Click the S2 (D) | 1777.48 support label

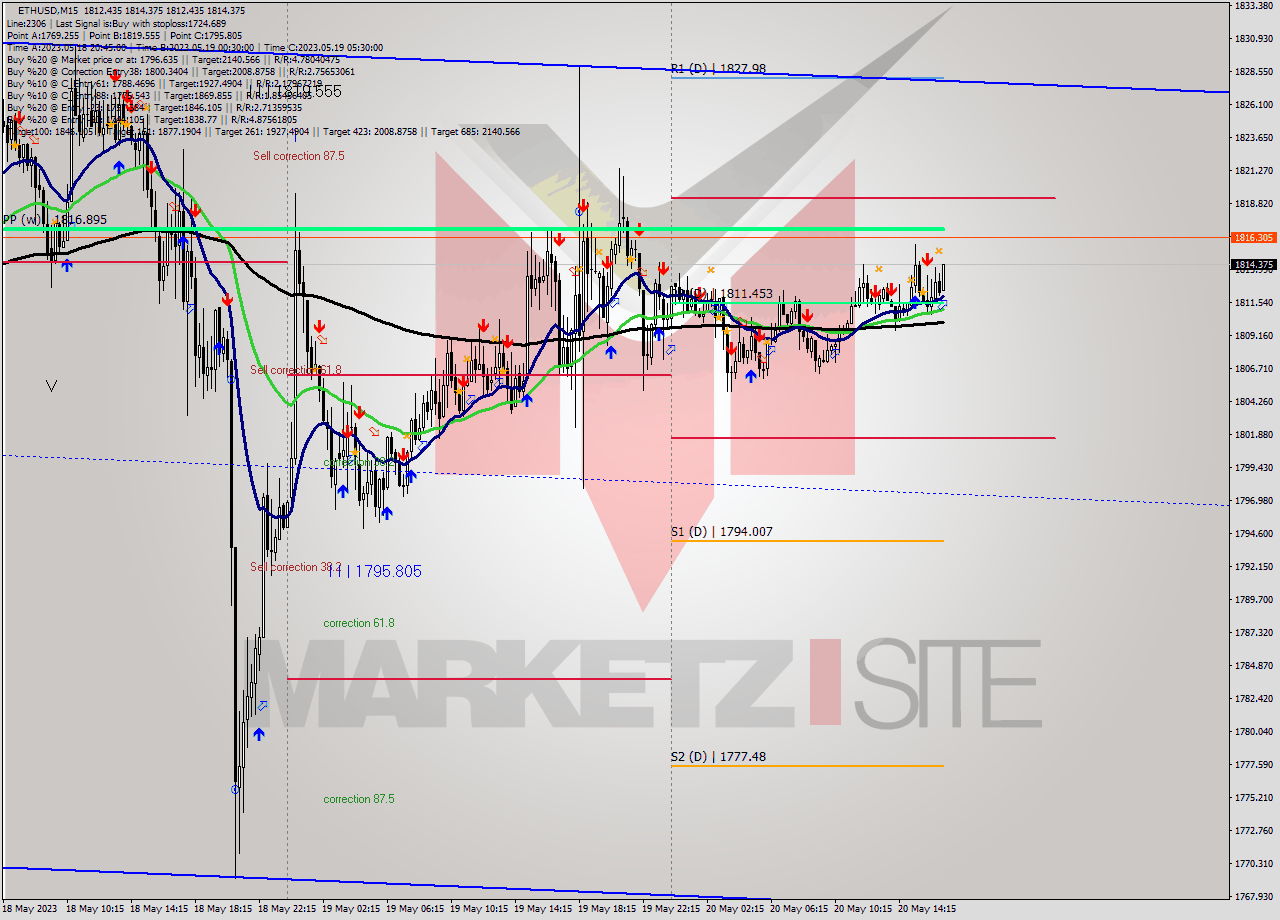718,757
